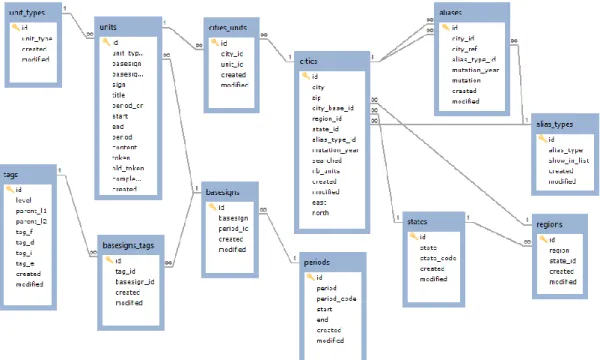Select the basesigns table title bar

(230, 192)
